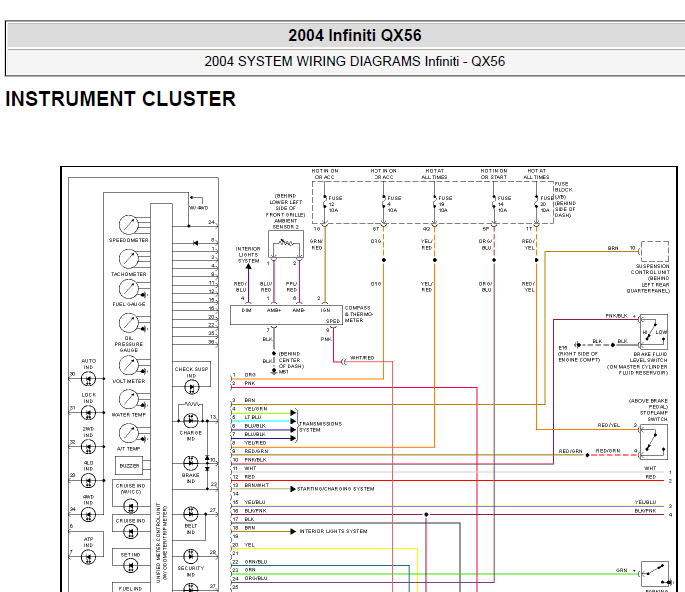Select the CHECK SUSP IND lamp symbol
The height and width of the screenshot is (592, 685).
tap(191, 387)
